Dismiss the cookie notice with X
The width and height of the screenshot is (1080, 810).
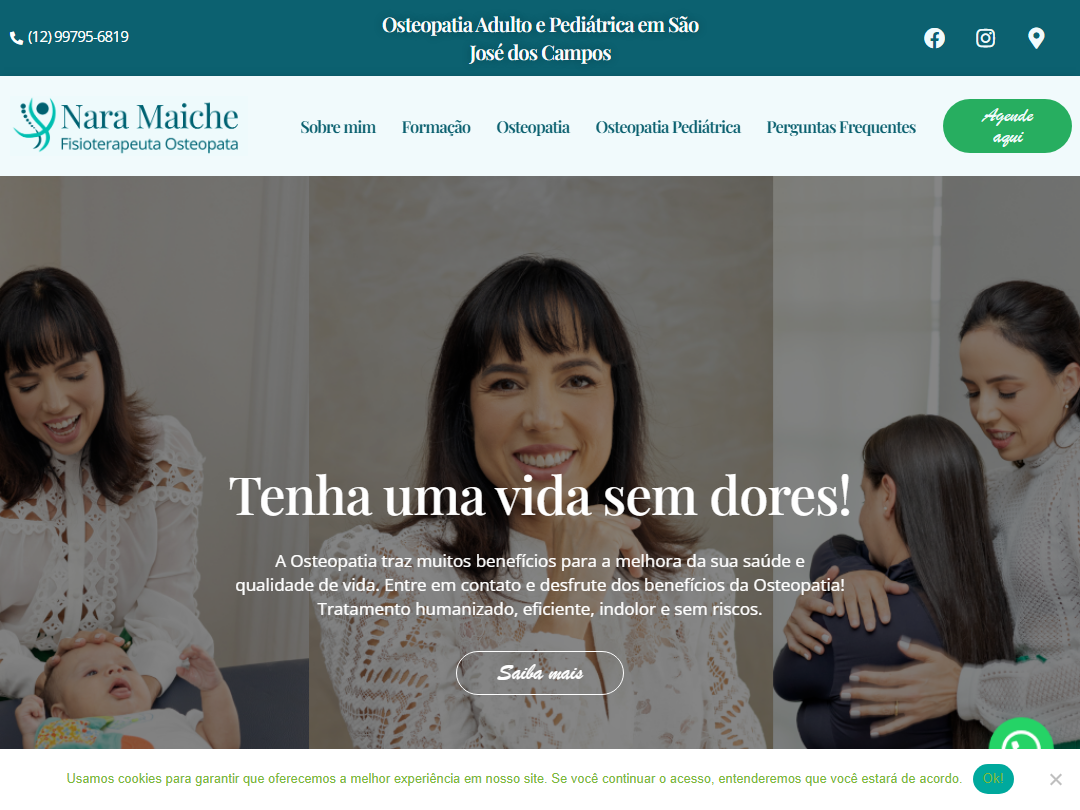1055,779
